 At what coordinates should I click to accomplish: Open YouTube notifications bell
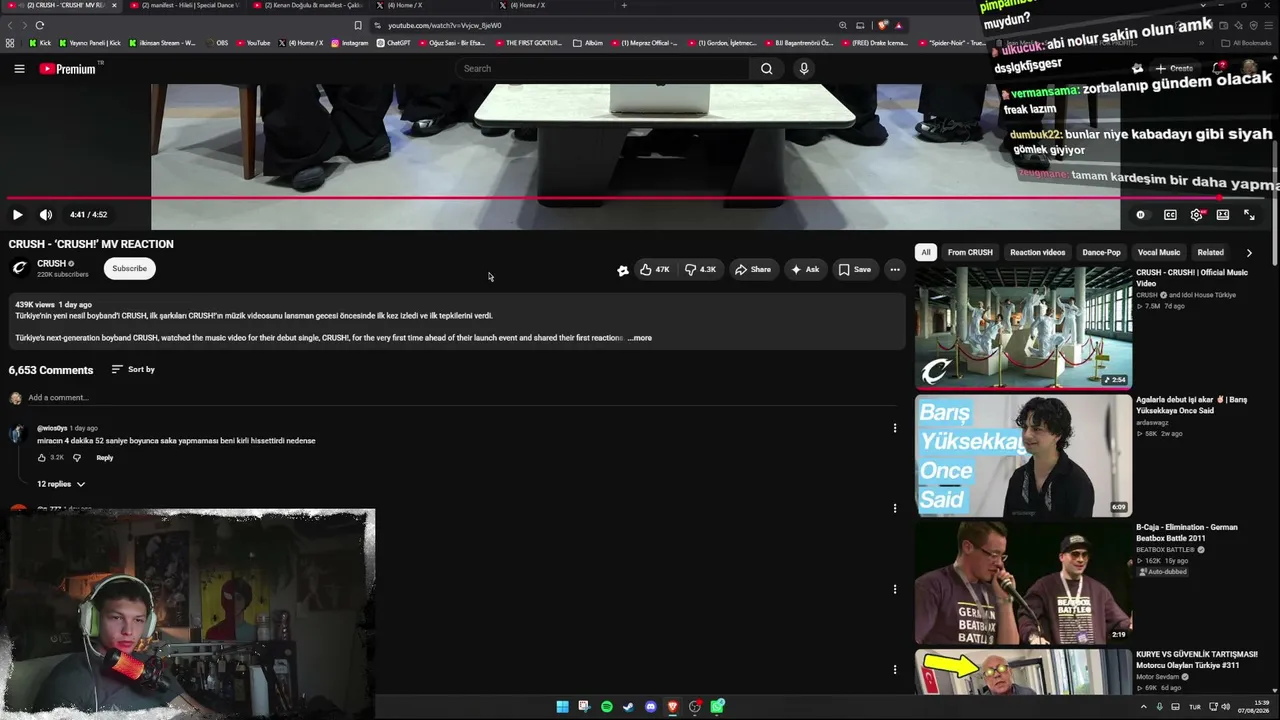(x=1218, y=68)
